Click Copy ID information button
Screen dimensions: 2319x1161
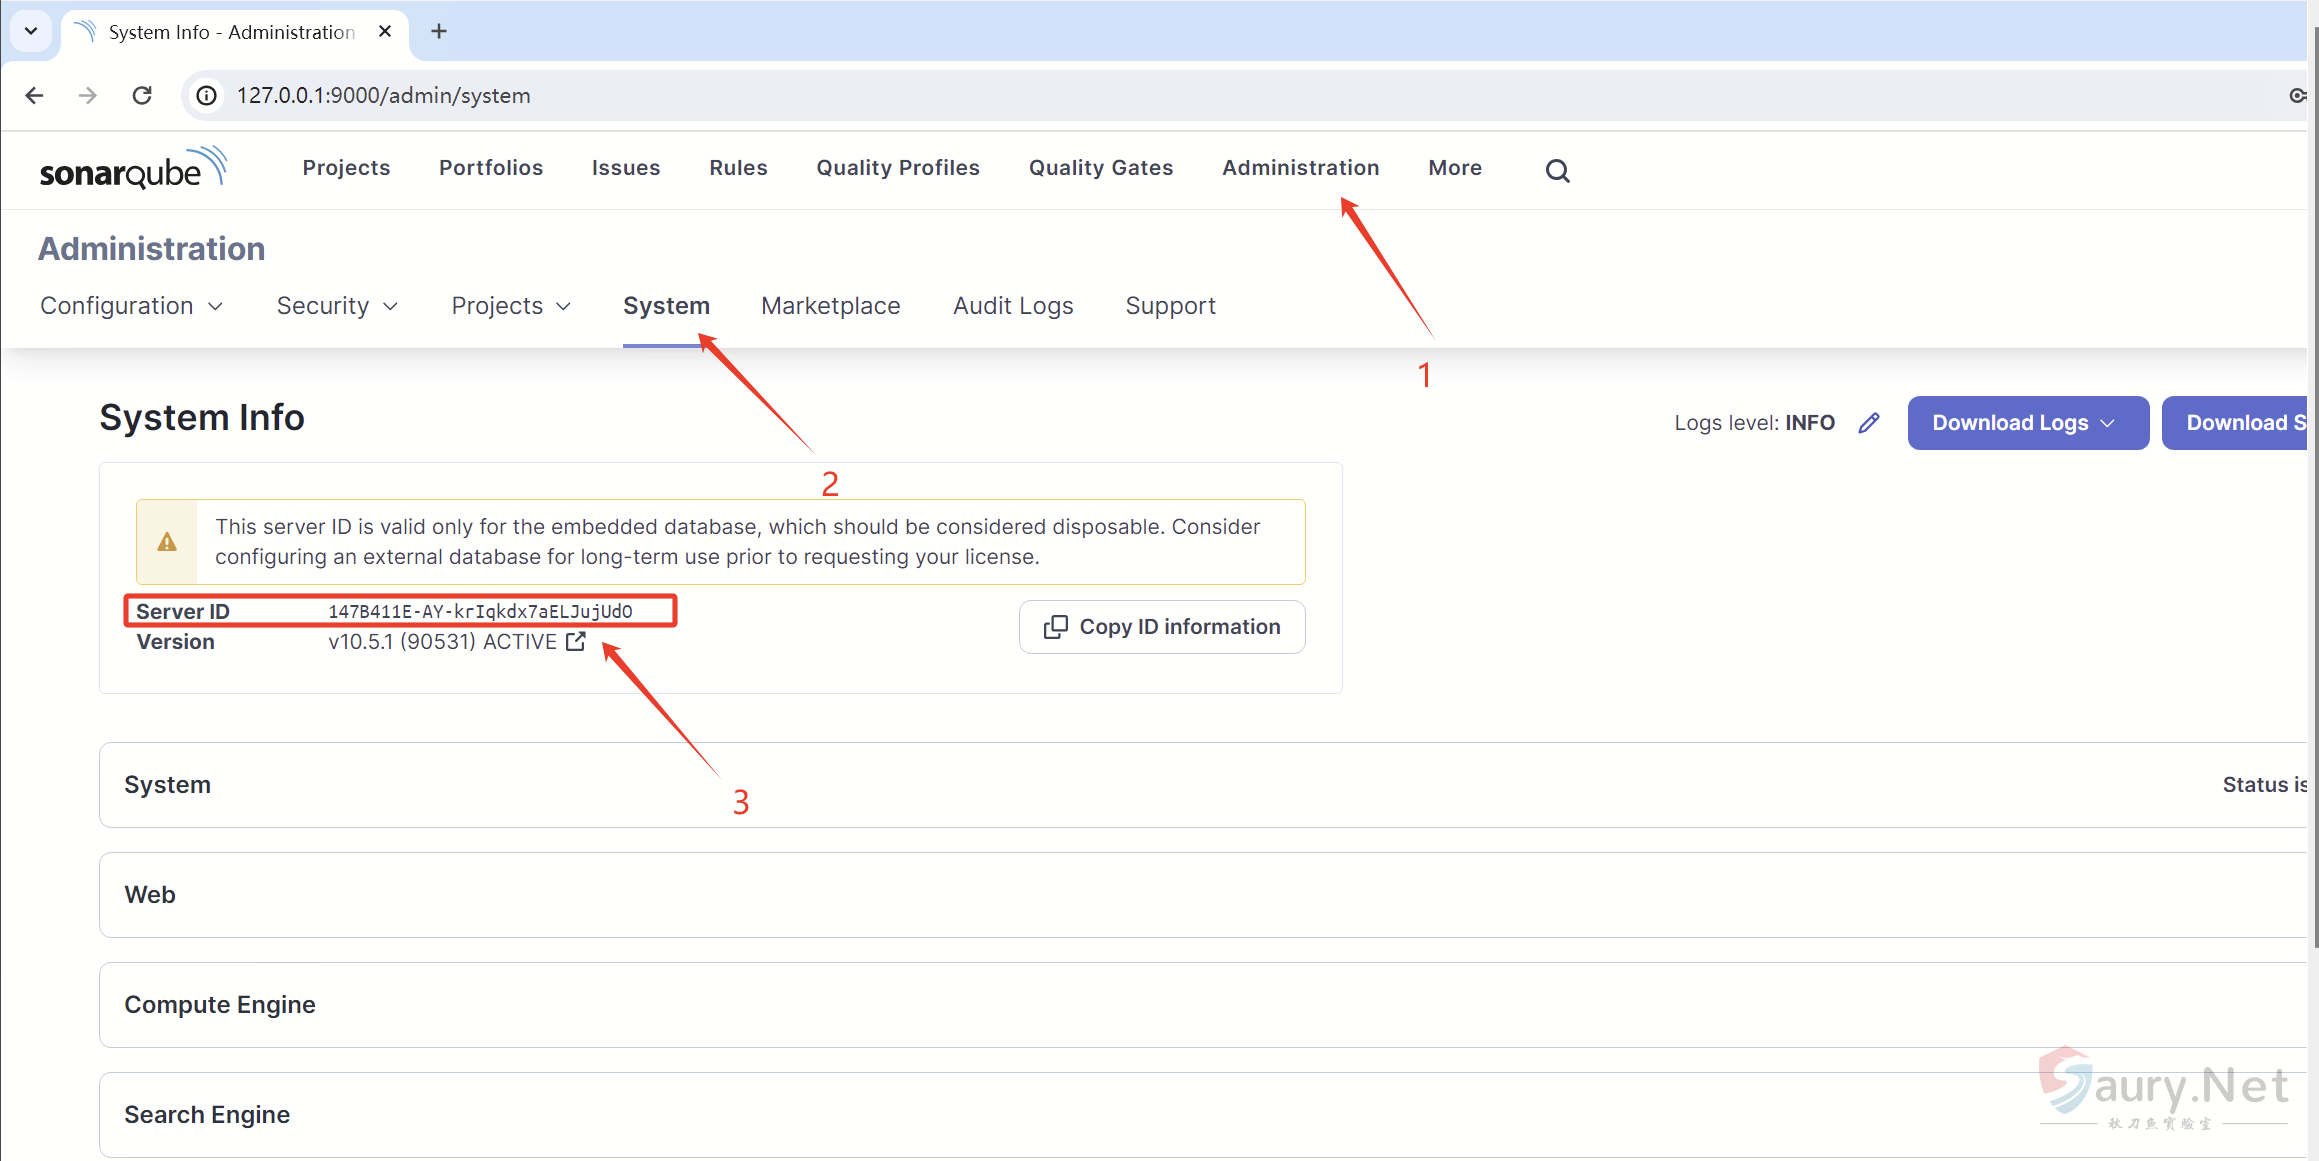(1161, 627)
